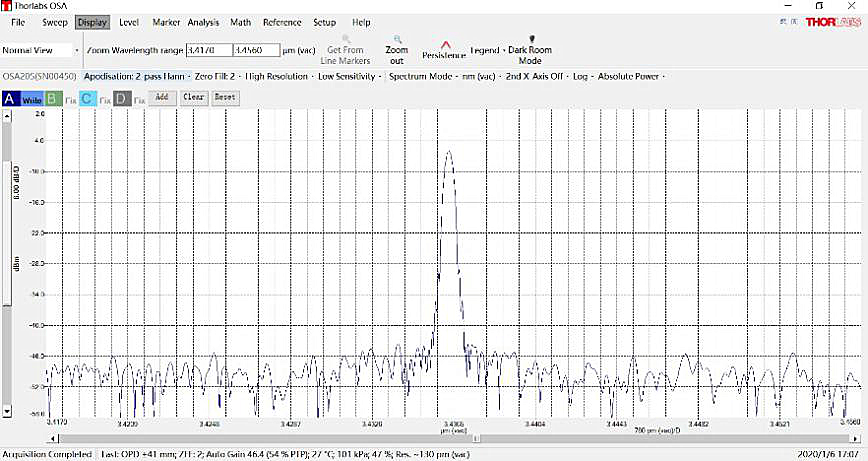The height and width of the screenshot is (461, 868).
Task: Click the Reset button
Action: click(224, 98)
